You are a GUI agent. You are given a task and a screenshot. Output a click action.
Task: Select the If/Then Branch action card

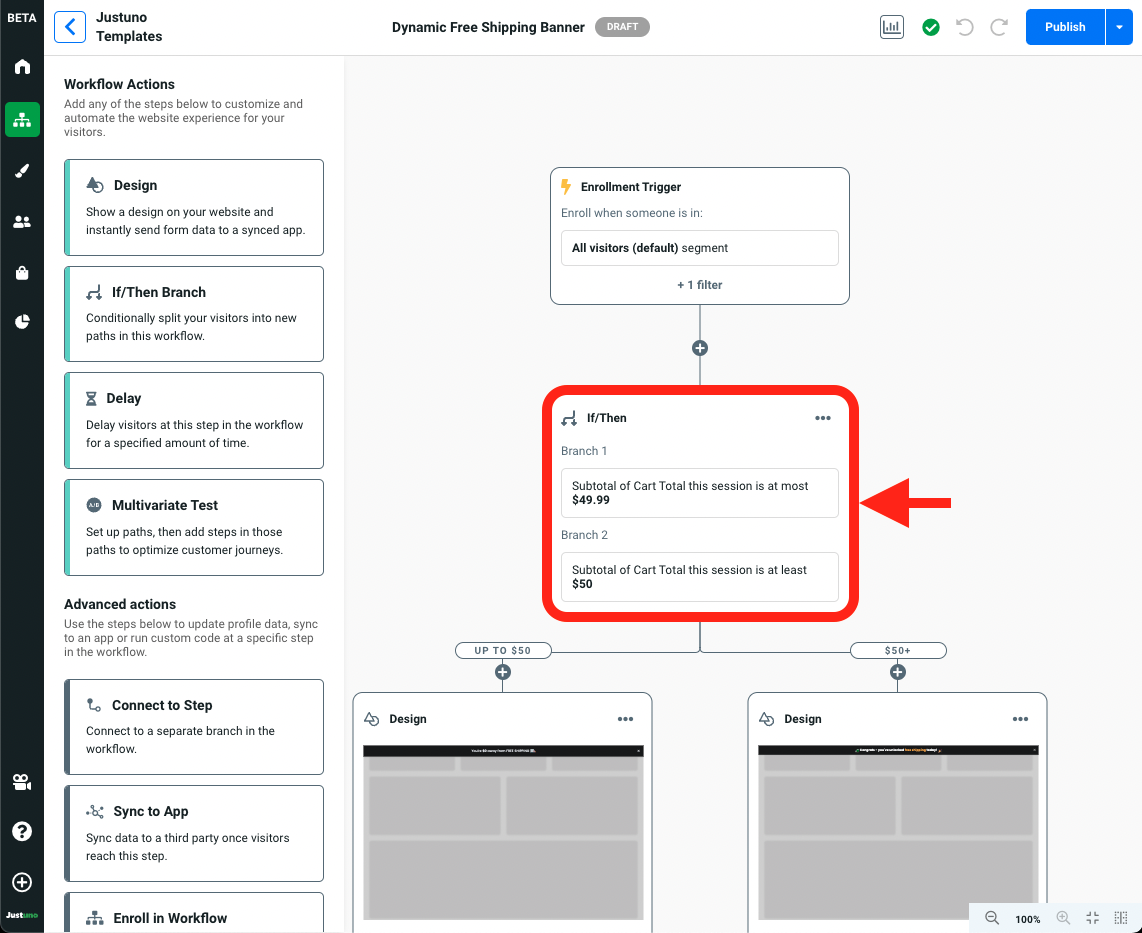tap(194, 313)
